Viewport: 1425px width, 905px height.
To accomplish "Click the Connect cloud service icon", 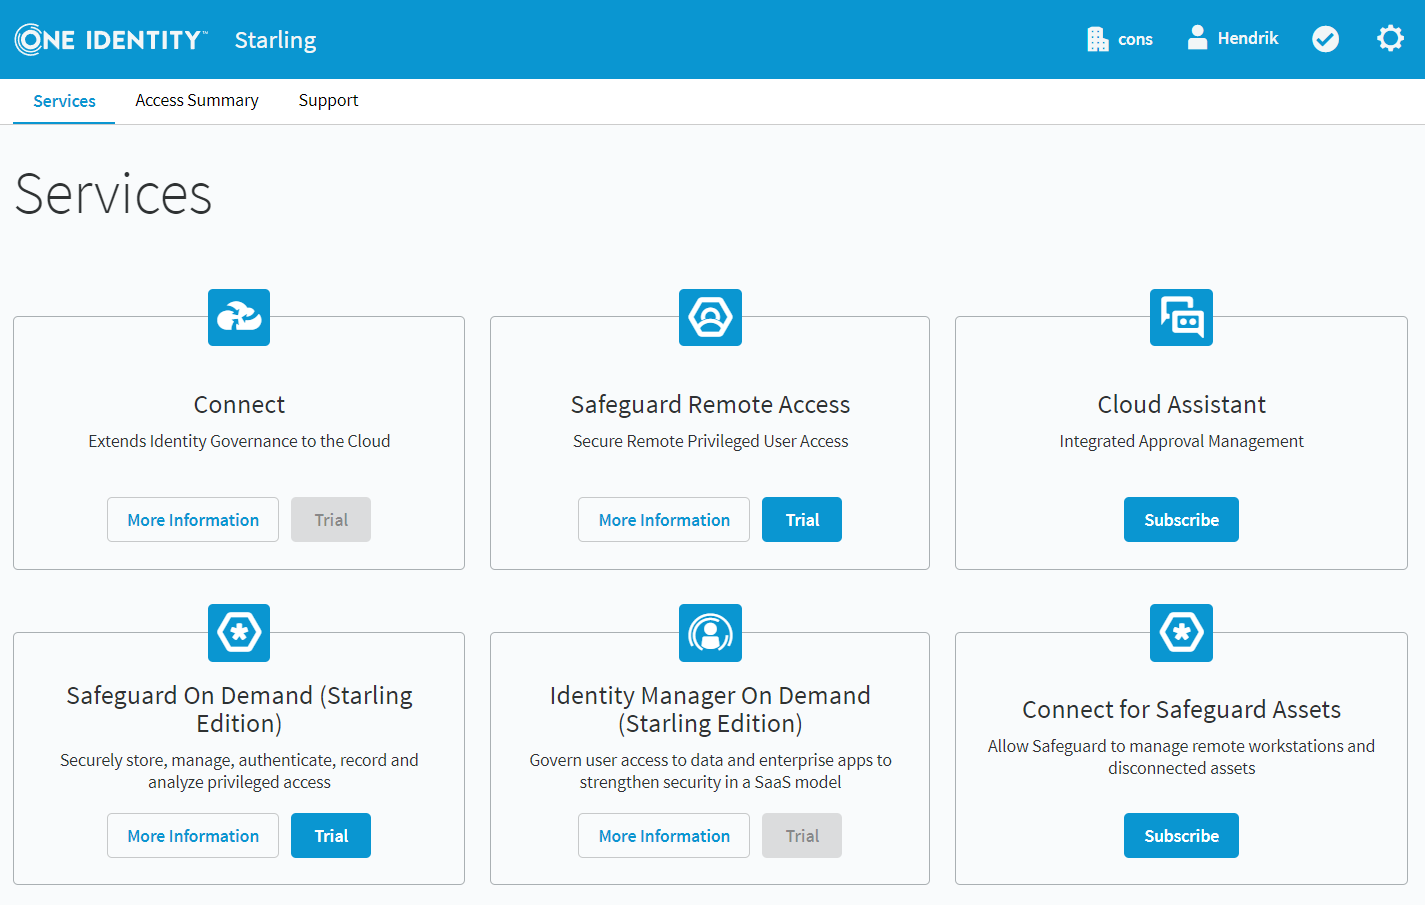I will pos(239,317).
